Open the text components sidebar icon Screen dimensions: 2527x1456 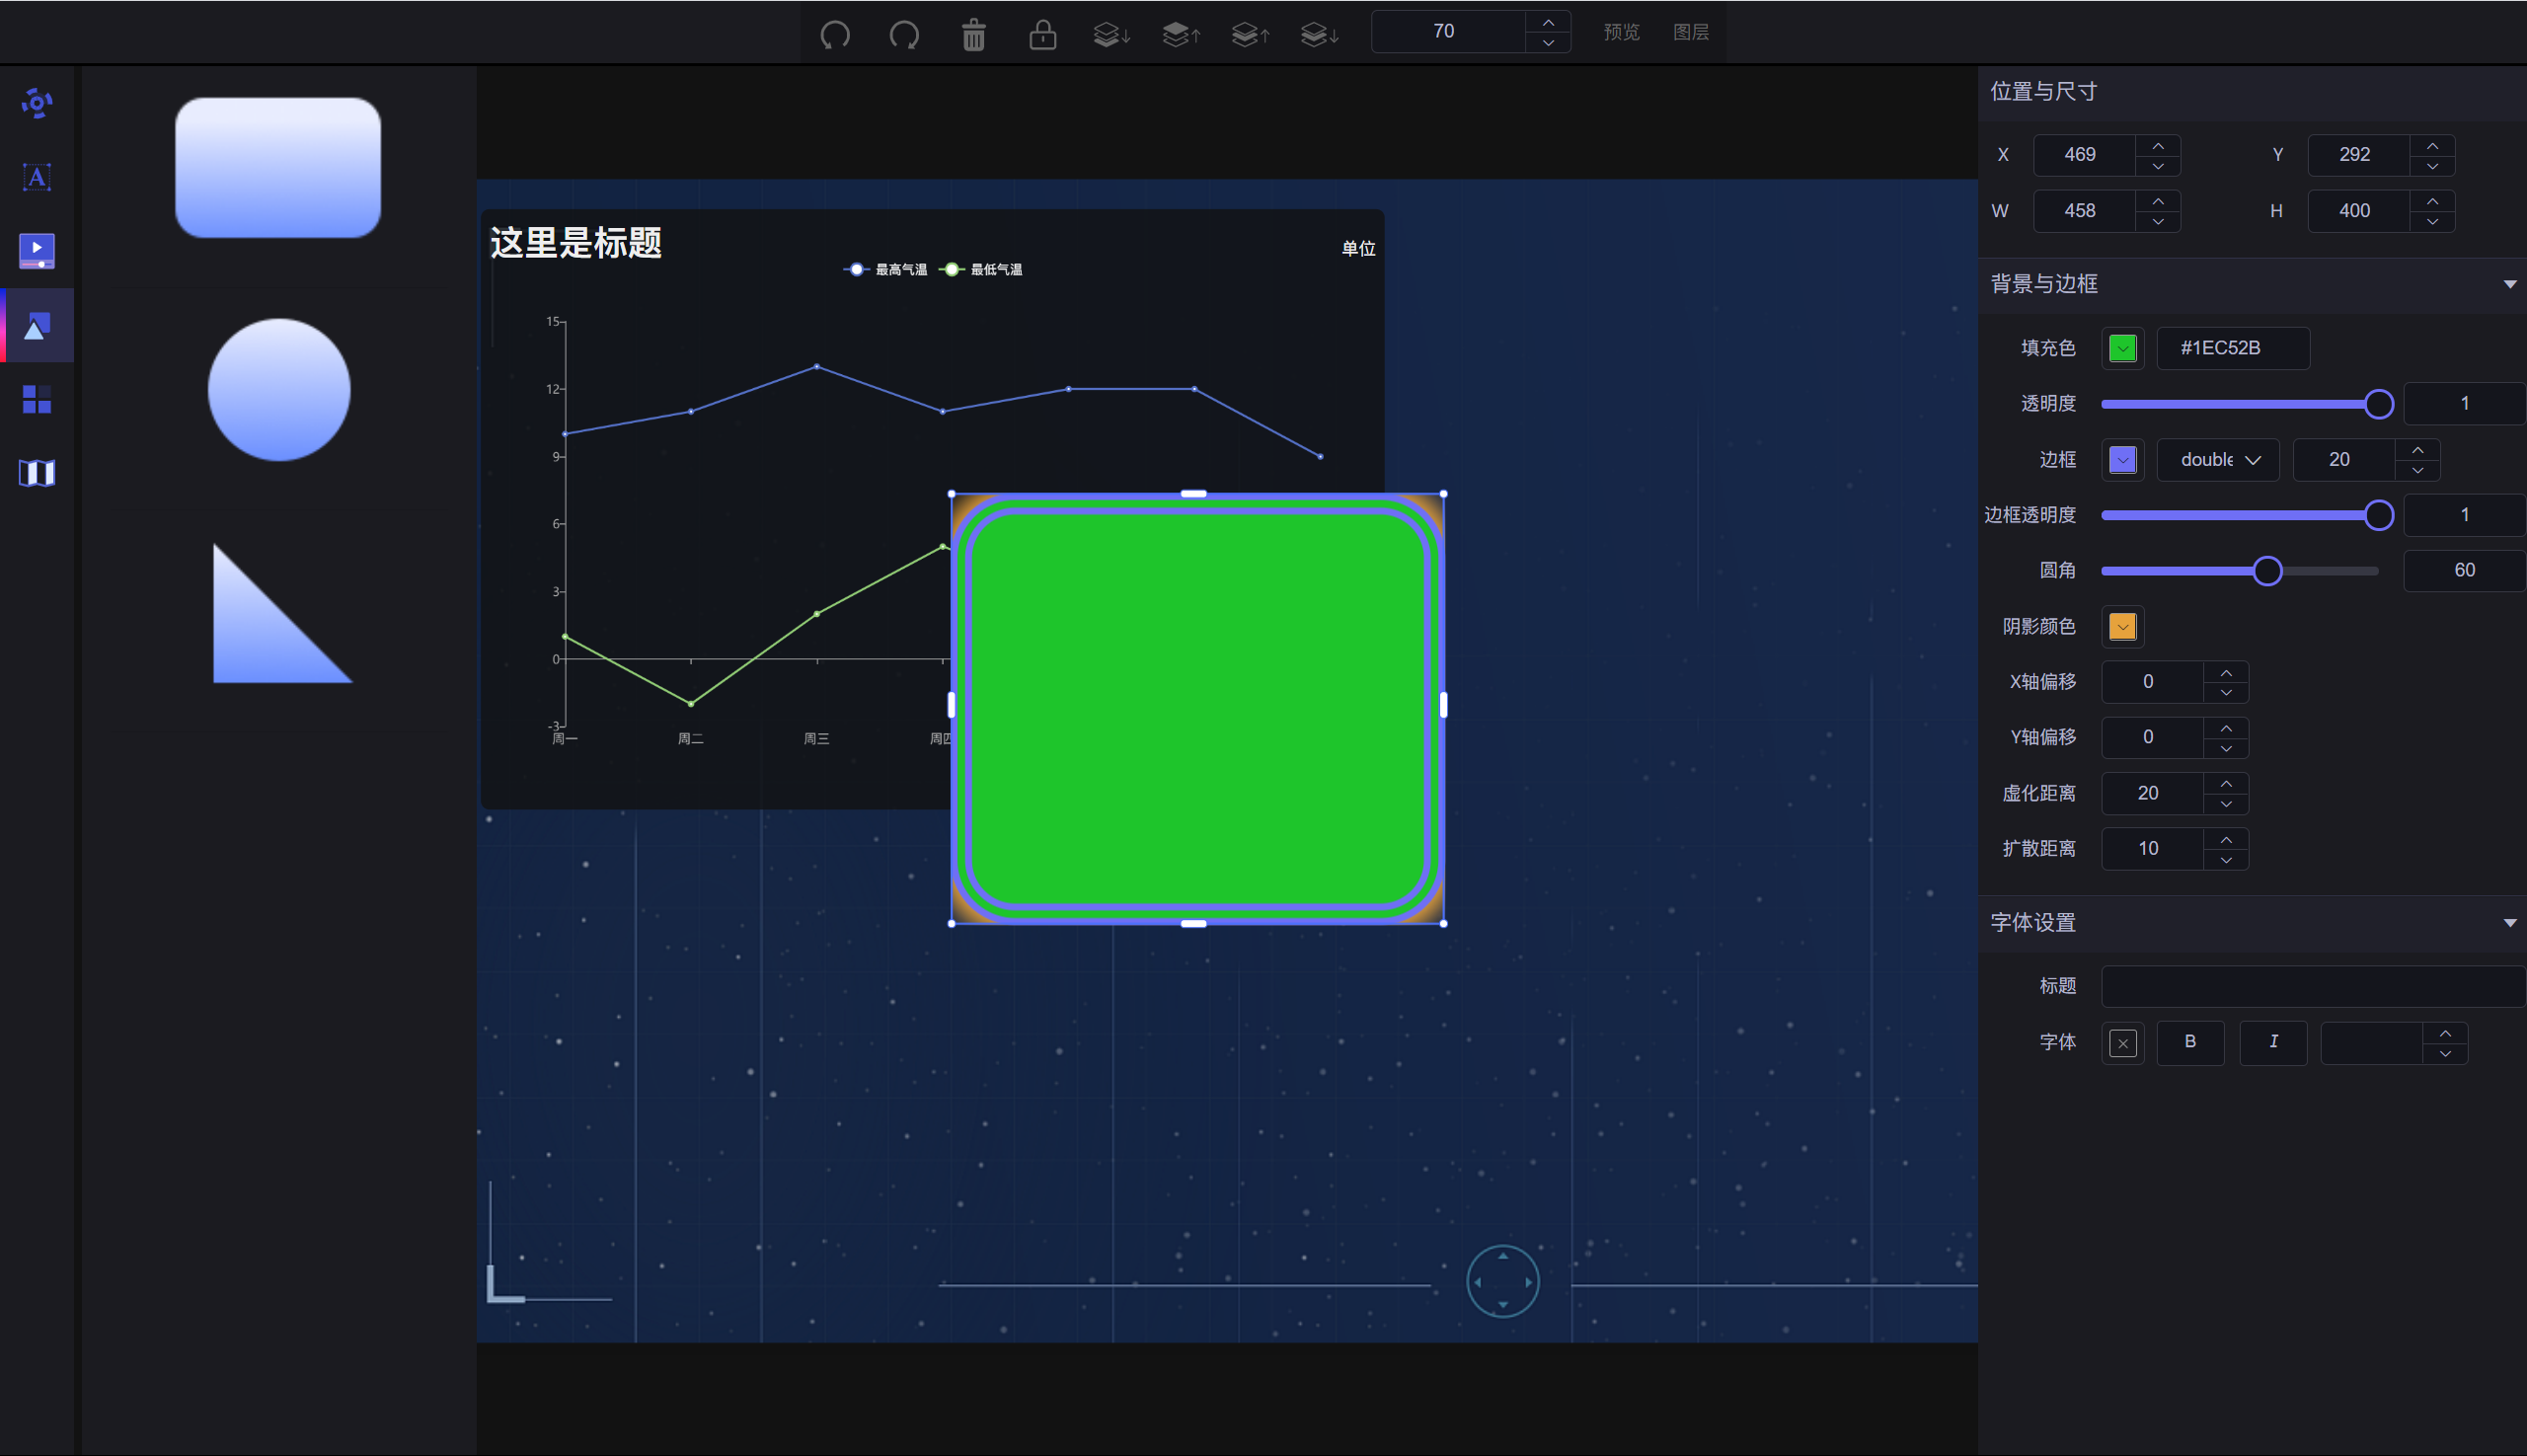pos(37,177)
